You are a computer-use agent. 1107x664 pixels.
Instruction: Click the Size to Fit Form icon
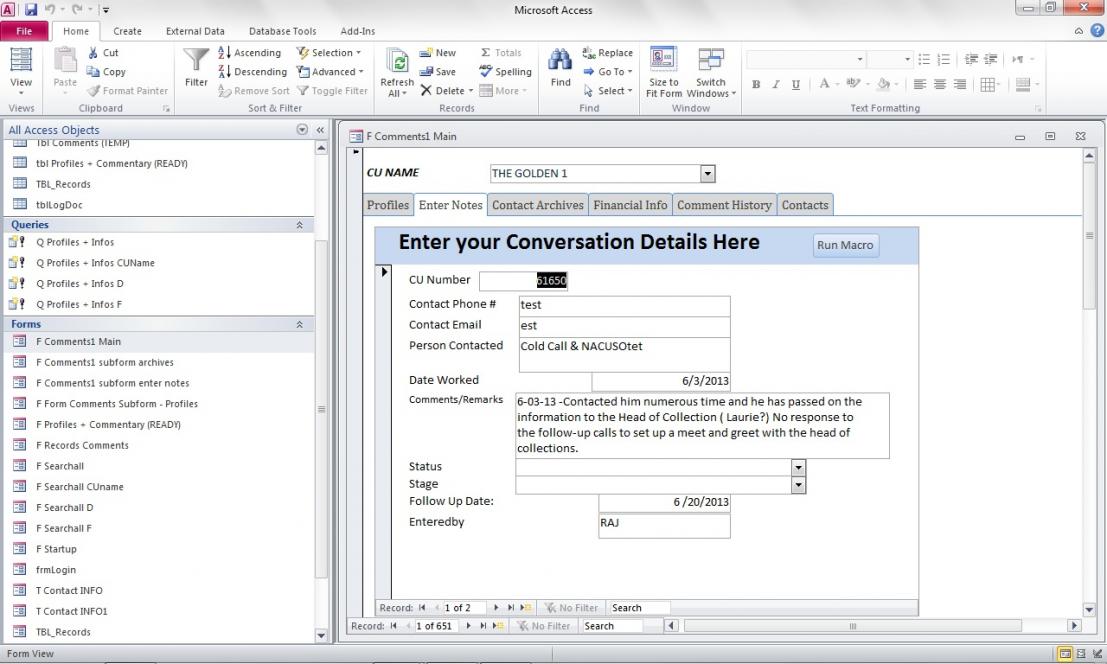pyautogui.click(x=663, y=60)
